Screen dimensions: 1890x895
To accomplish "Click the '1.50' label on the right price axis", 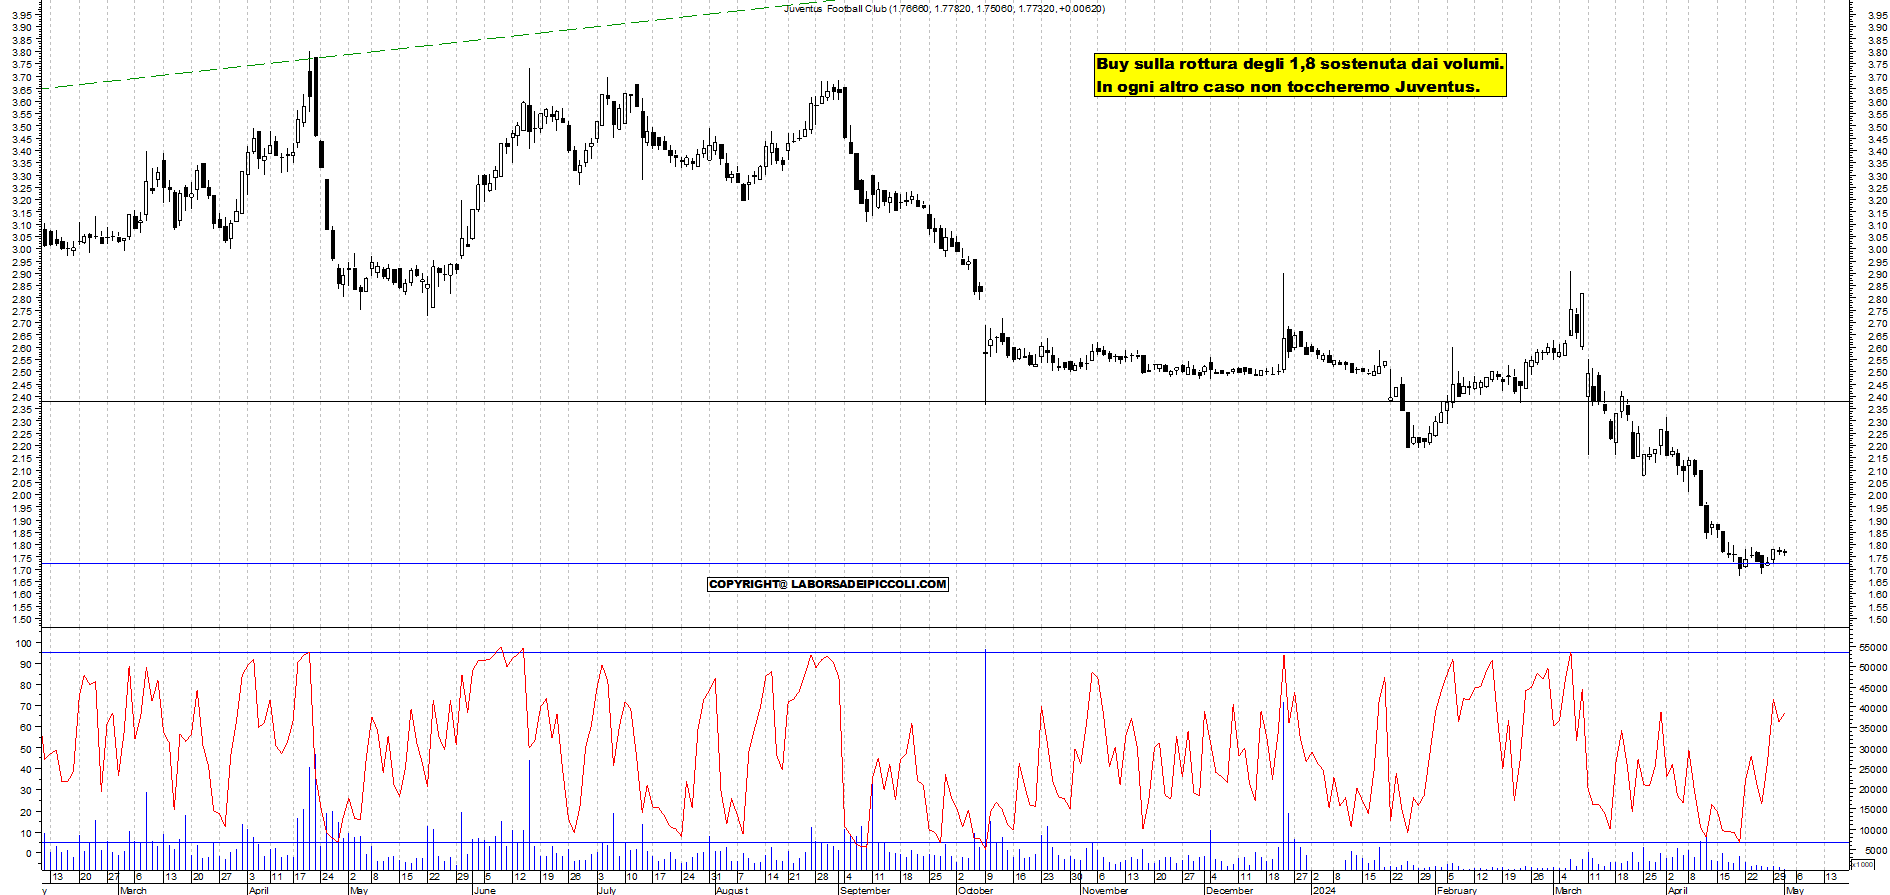I will 1877,620.
